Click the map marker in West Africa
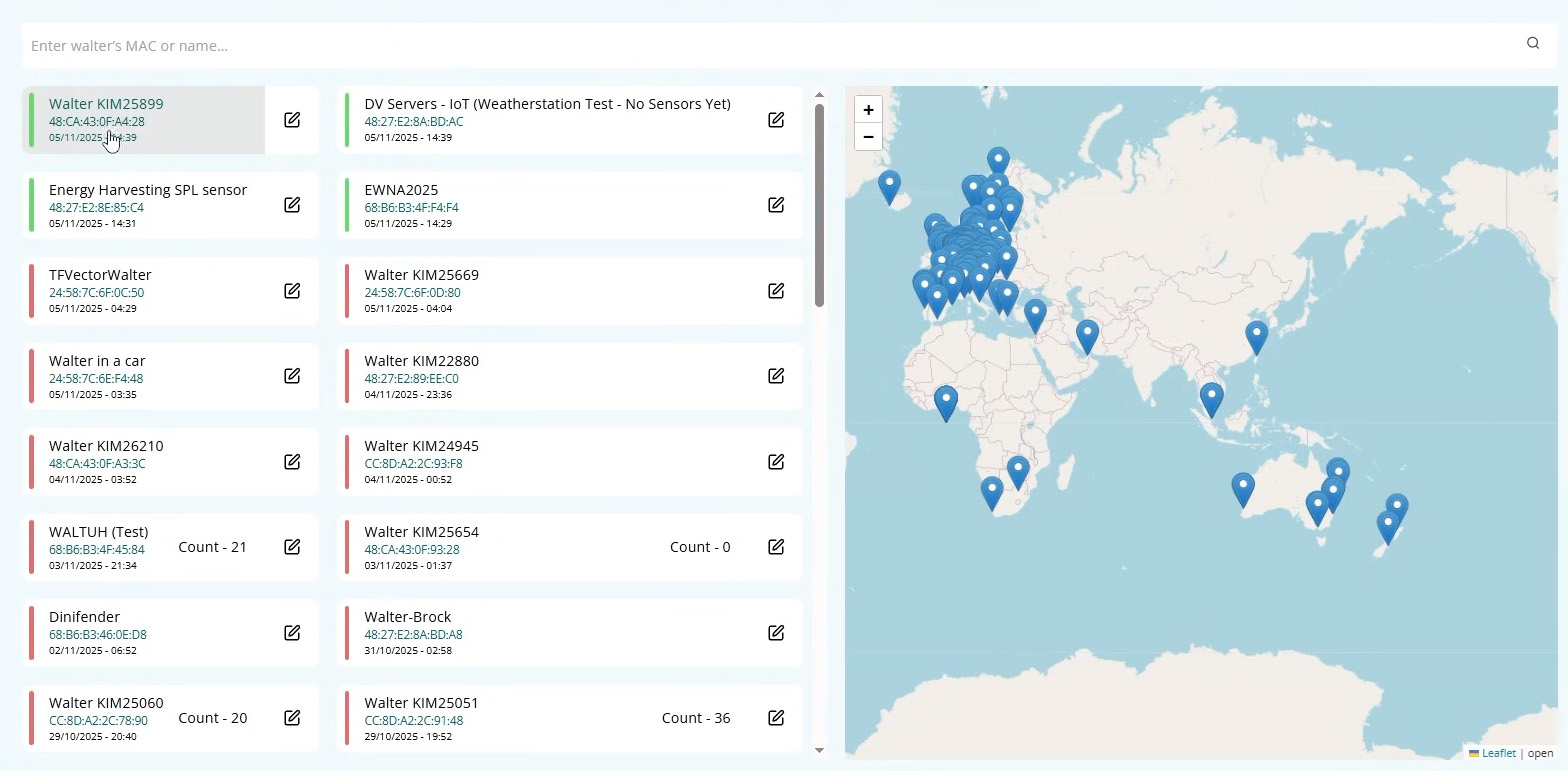This screenshot has width=1568, height=771. tap(945, 402)
